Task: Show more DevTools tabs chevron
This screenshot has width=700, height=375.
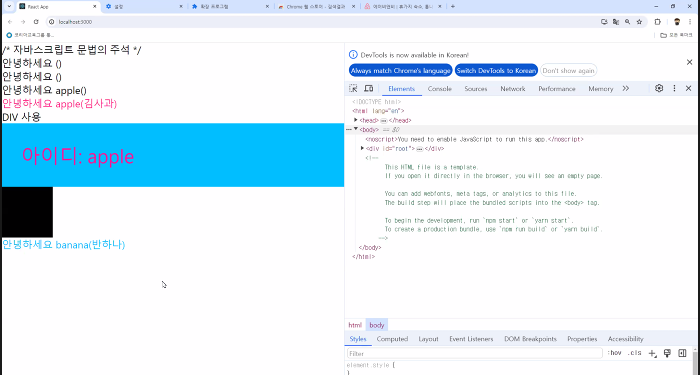Action: 625,88
